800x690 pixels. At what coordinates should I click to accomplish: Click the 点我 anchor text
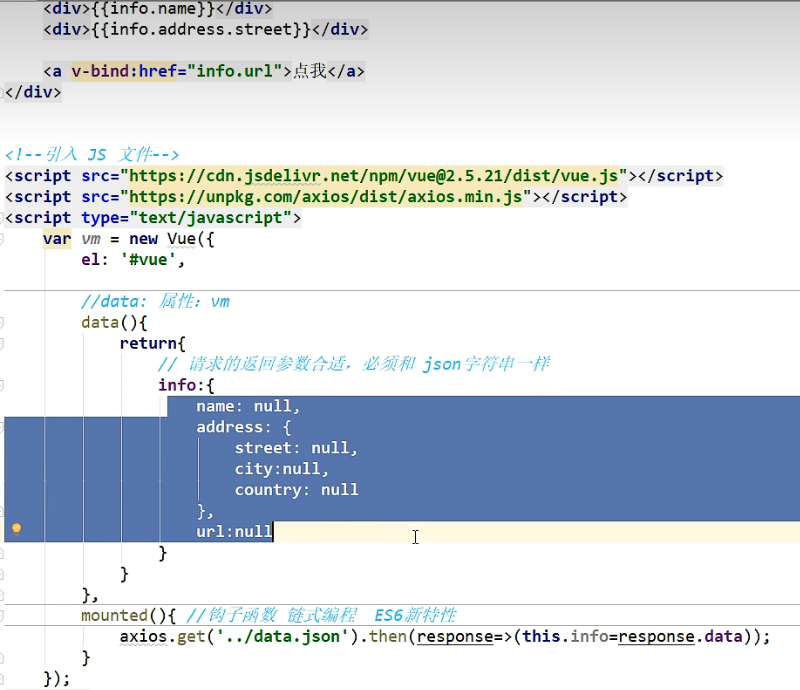point(310,71)
